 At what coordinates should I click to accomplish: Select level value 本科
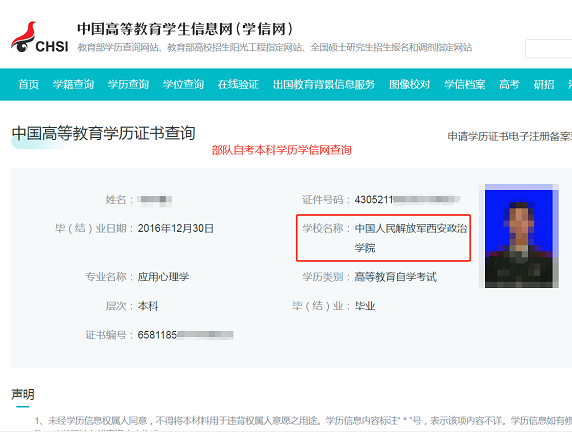pos(148,306)
